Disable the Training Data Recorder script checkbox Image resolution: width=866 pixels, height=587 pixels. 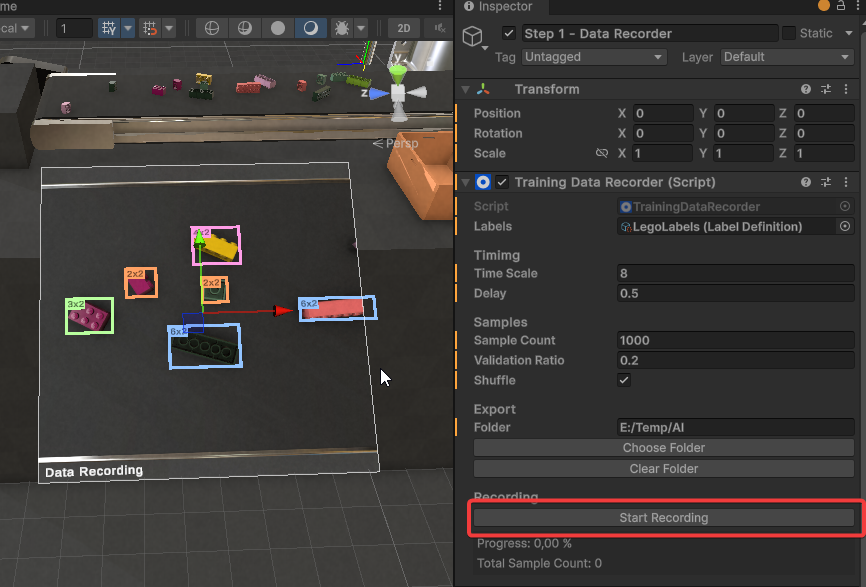pyautogui.click(x=503, y=183)
